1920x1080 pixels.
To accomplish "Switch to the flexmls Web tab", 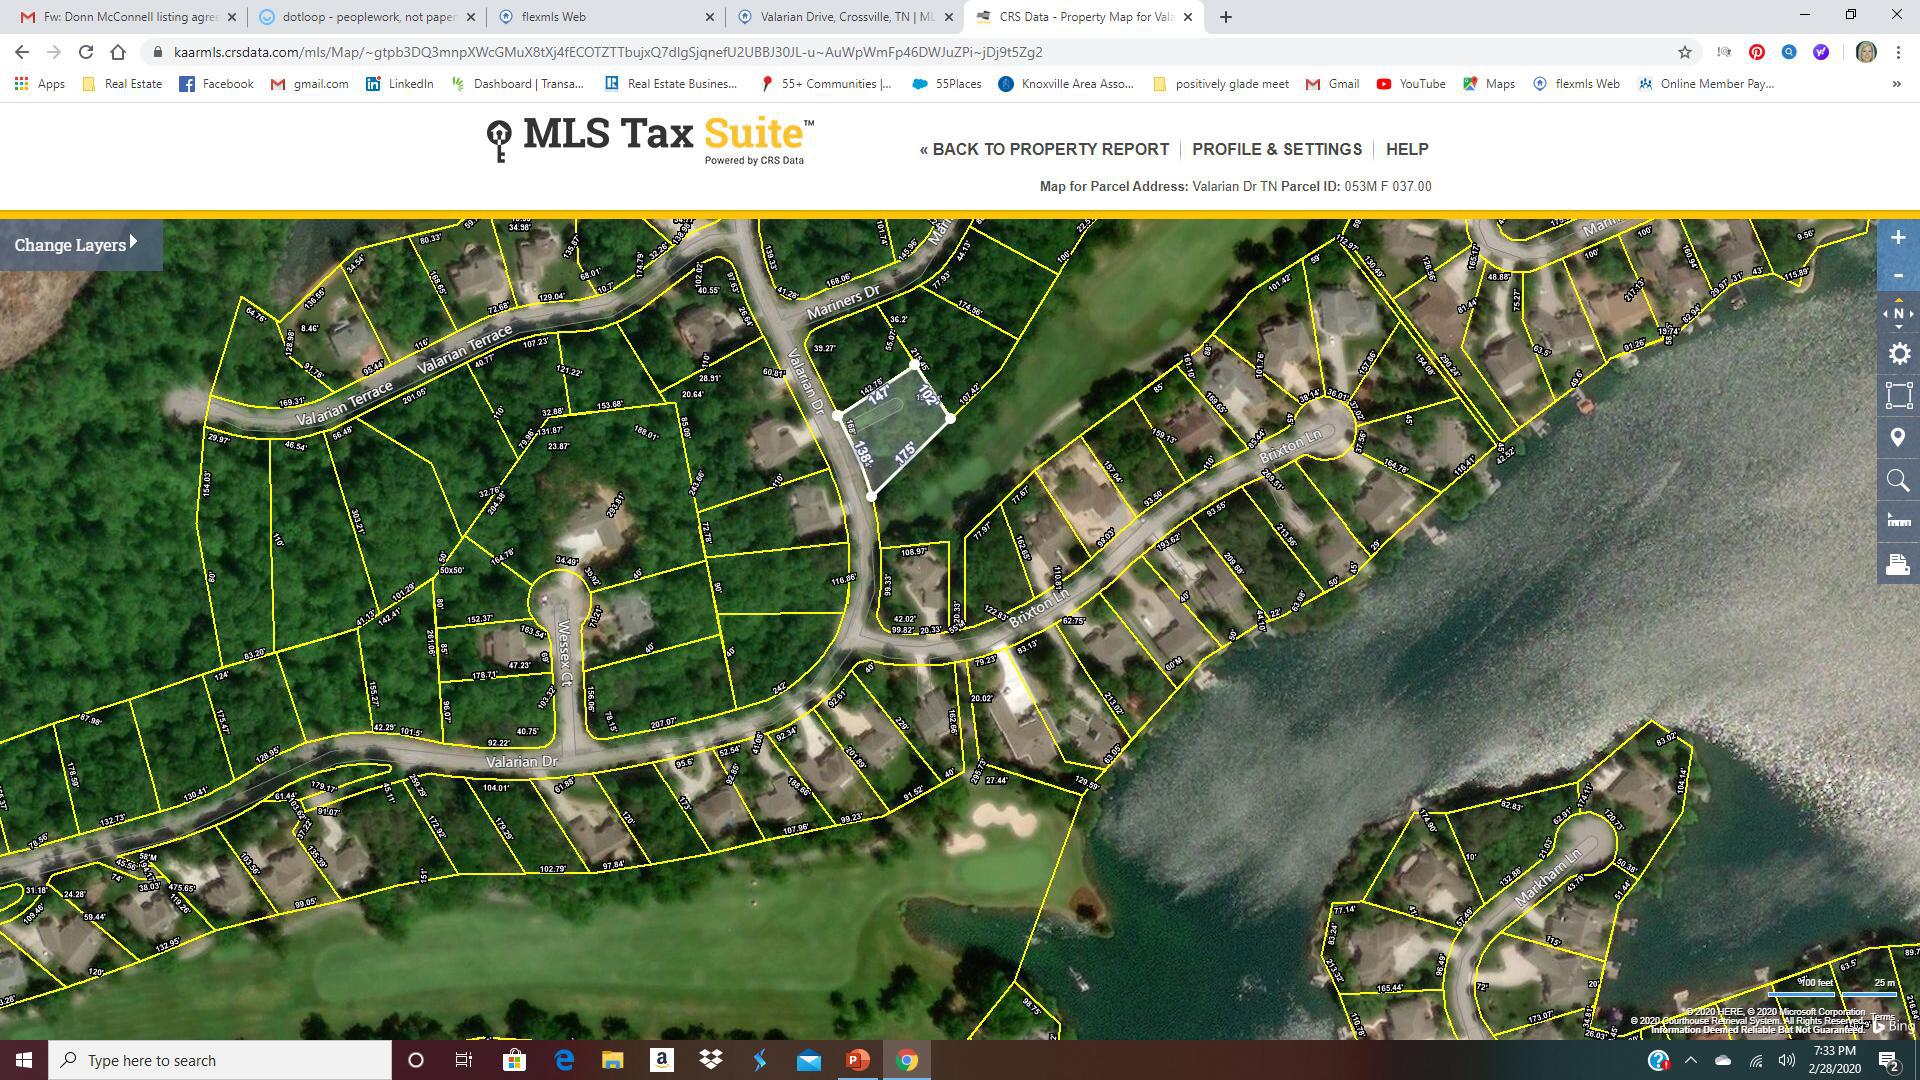I will point(606,17).
